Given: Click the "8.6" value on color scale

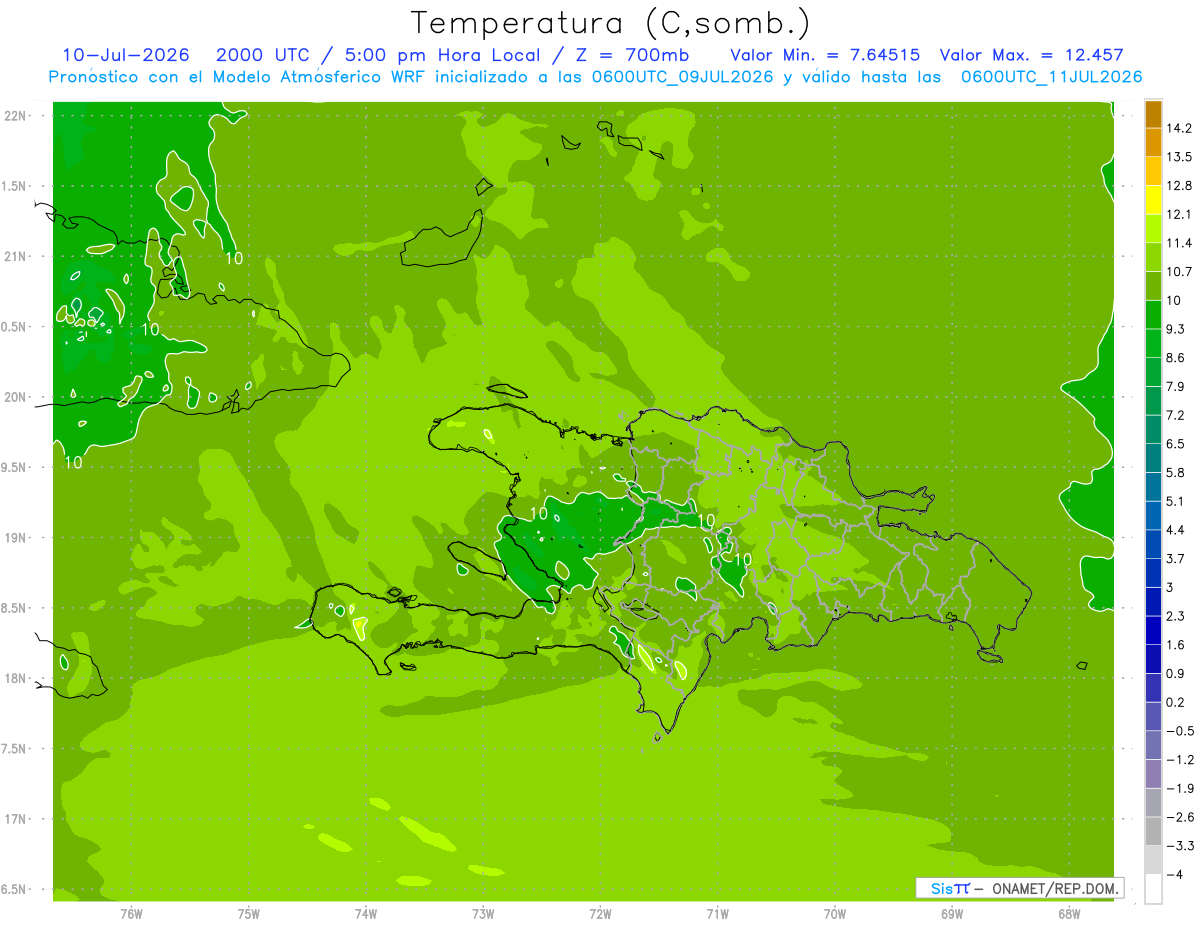Looking at the screenshot, I should click(1176, 358).
